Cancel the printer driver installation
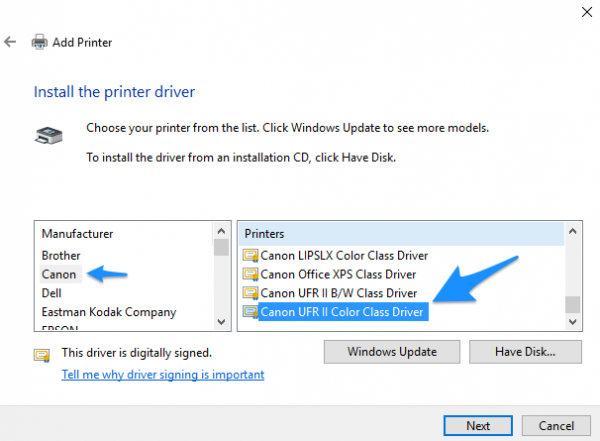Image resolution: width=600 pixels, height=441 pixels. click(x=556, y=426)
